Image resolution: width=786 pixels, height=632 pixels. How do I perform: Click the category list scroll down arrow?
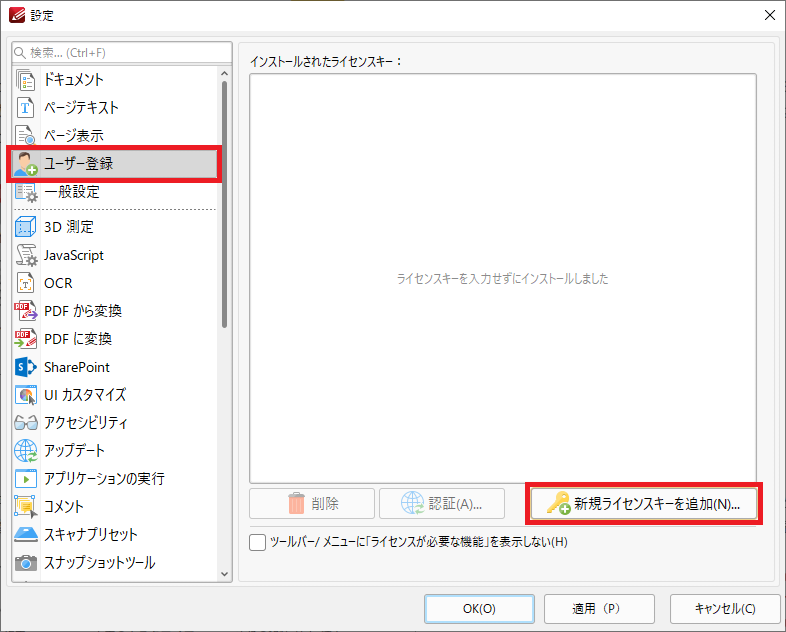(x=225, y=574)
